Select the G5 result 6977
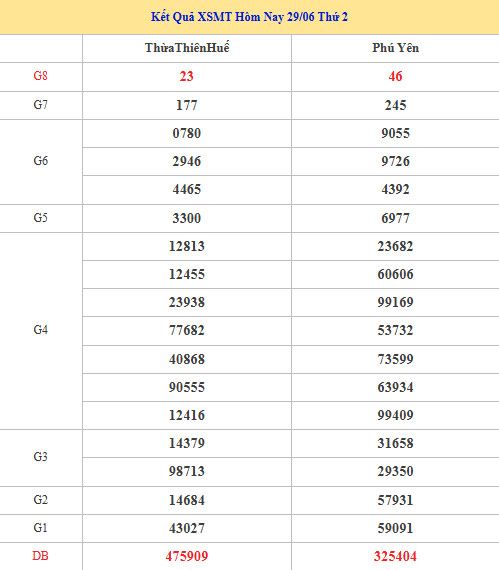This screenshot has width=499, height=570. tap(395, 218)
